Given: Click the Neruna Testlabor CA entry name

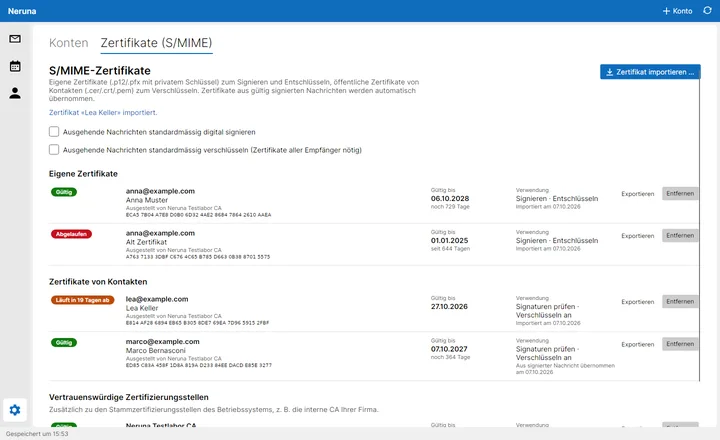Looking at the screenshot, I should pos(161,425).
